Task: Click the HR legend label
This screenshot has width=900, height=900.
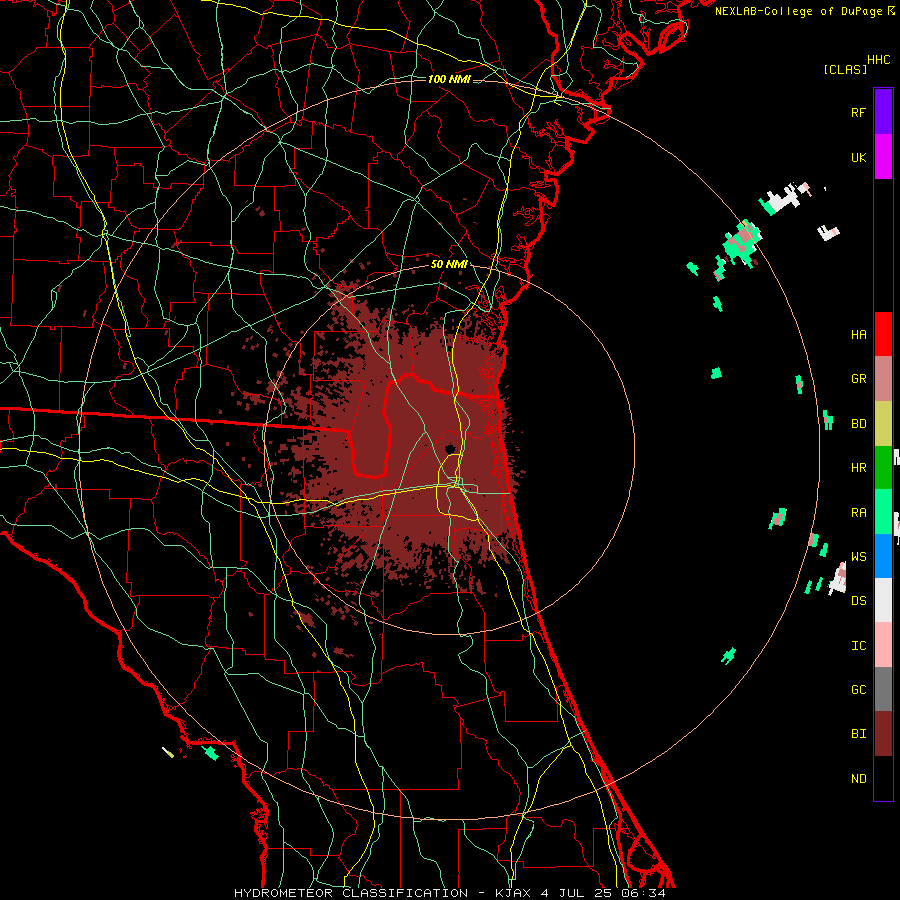Action: coord(858,468)
